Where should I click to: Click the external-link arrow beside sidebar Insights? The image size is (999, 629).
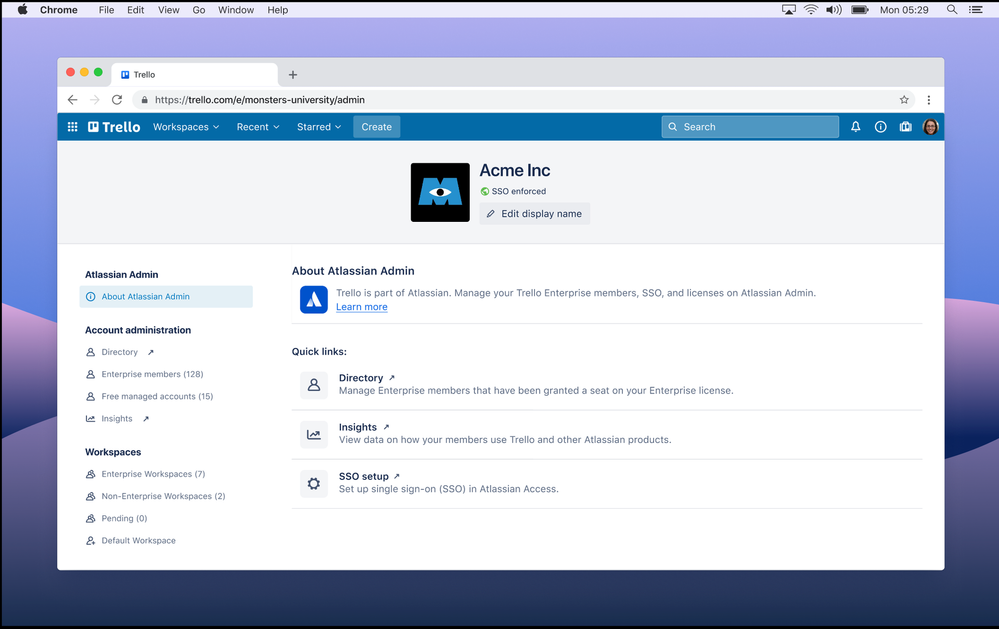click(x=146, y=419)
